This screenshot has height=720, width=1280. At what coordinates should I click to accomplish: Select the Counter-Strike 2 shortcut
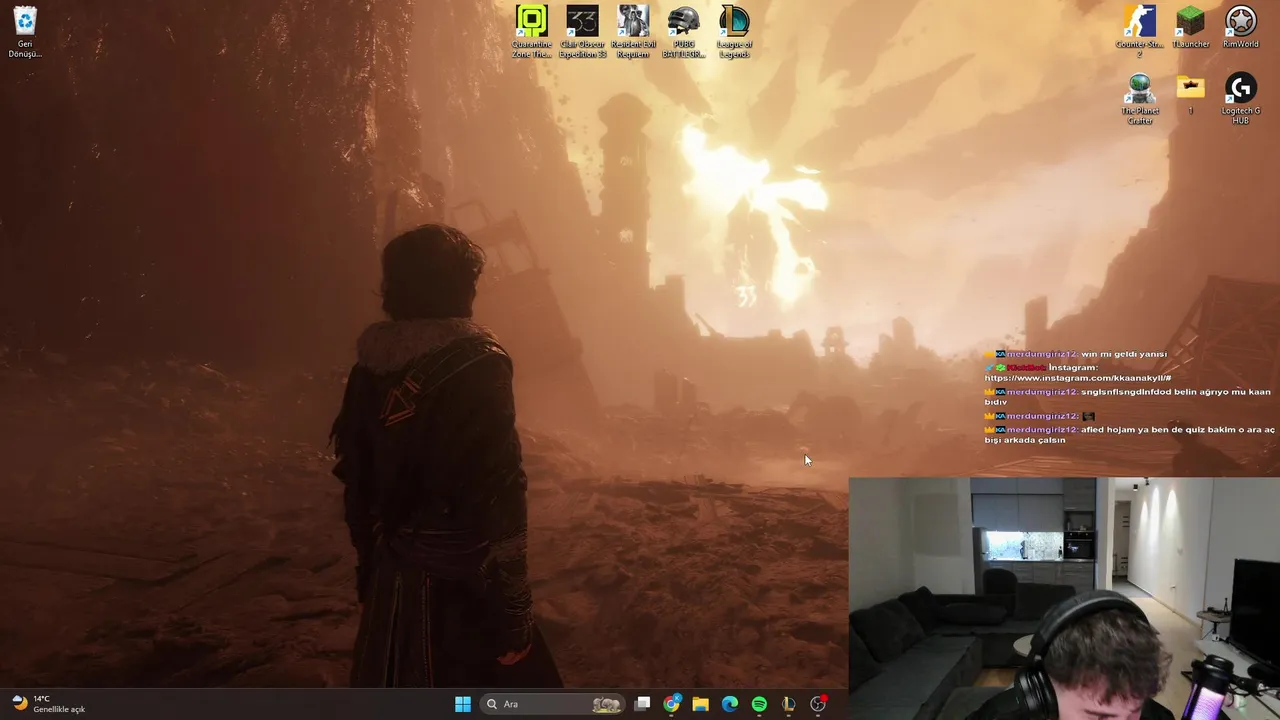(1140, 33)
